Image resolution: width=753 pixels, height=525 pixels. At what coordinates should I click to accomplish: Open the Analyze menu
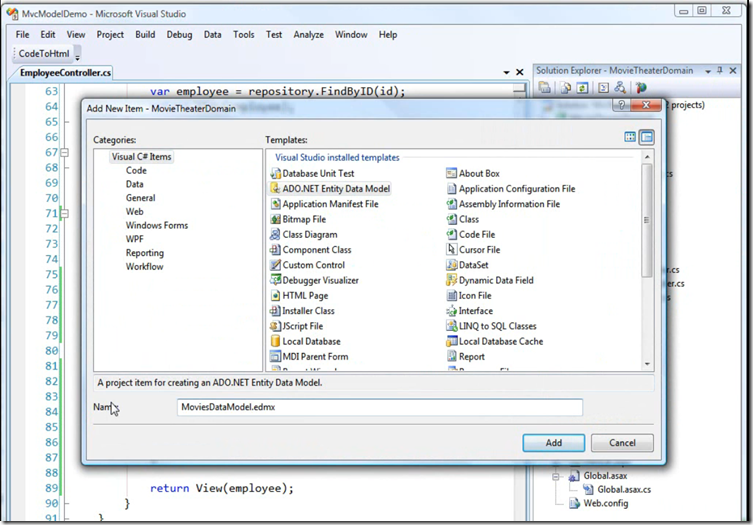[308, 35]
